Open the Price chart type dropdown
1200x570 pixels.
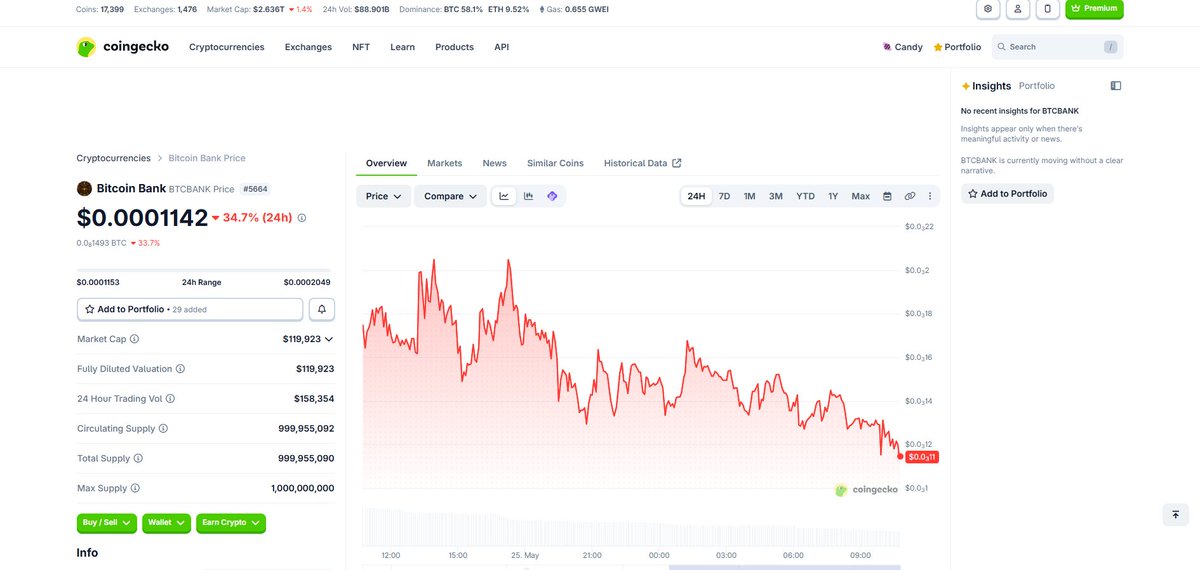(383, 196)
